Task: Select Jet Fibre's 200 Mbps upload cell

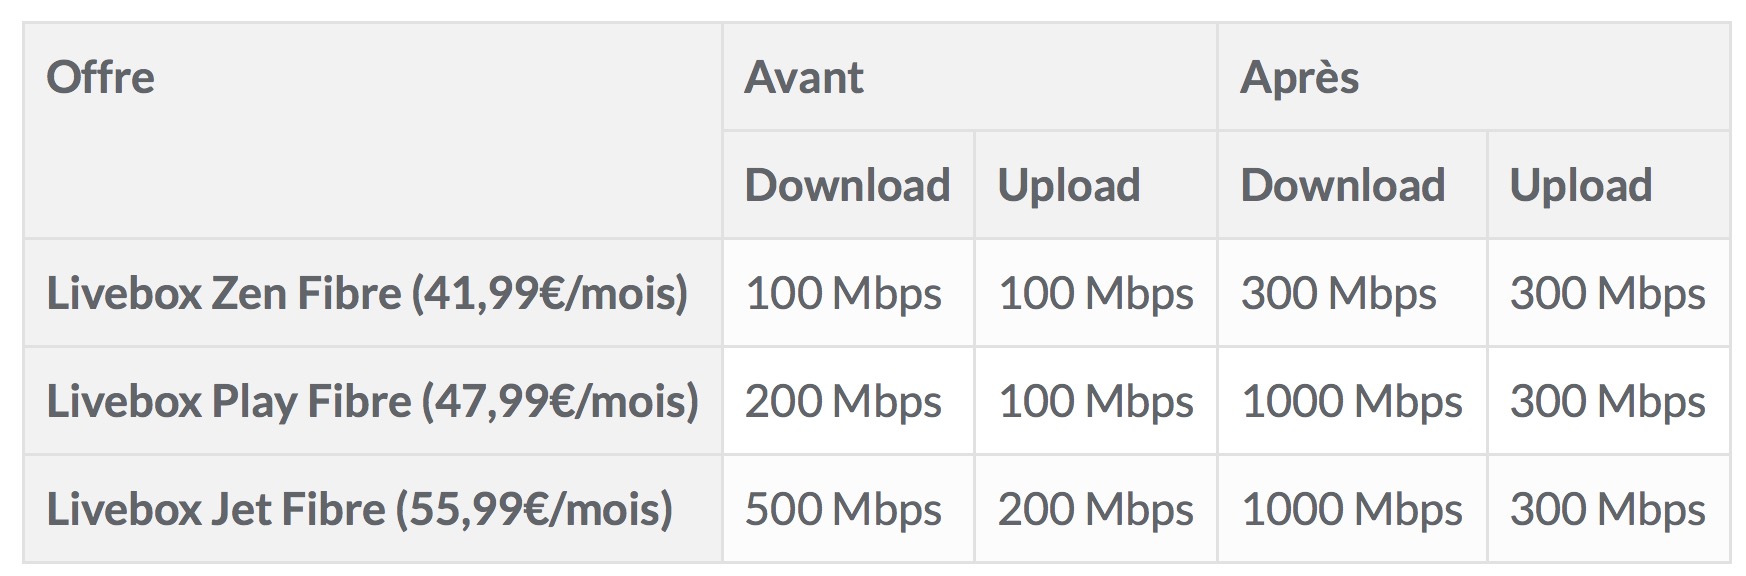Action: tap(1095, 510)
